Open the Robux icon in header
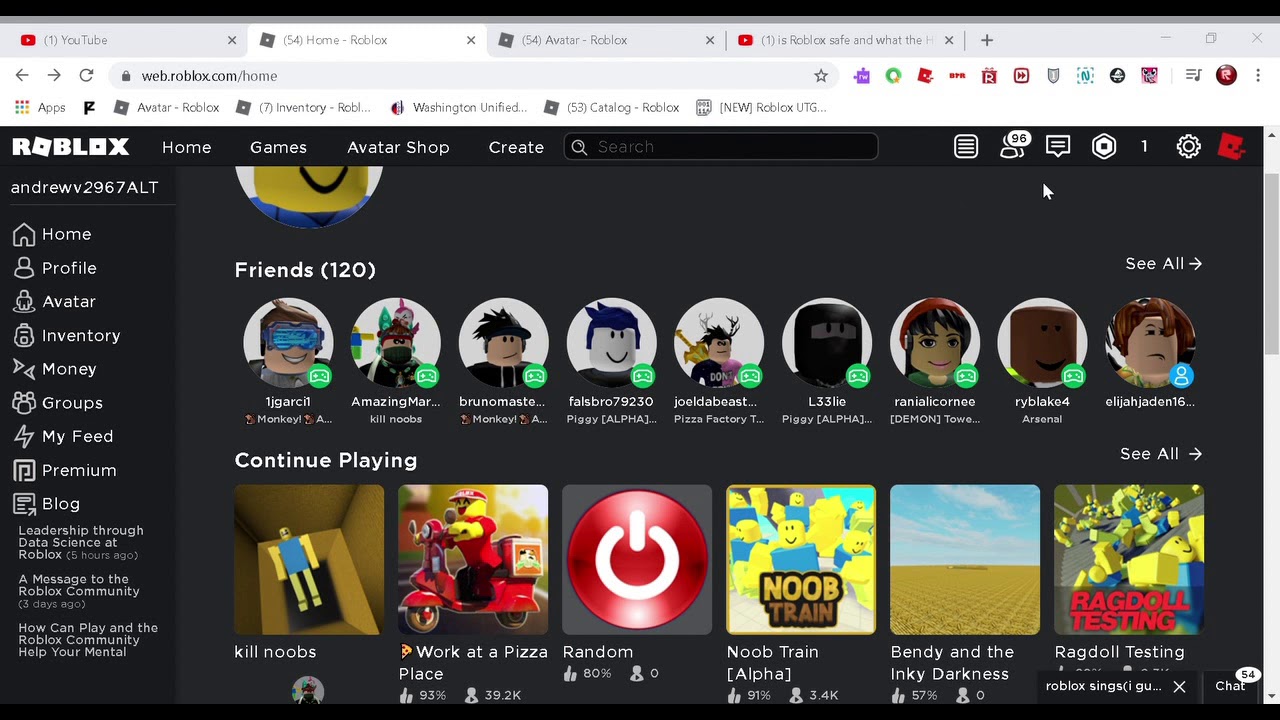This screenshot has height=720, width=1280. pyautogui.click(x=1104, y=147)
